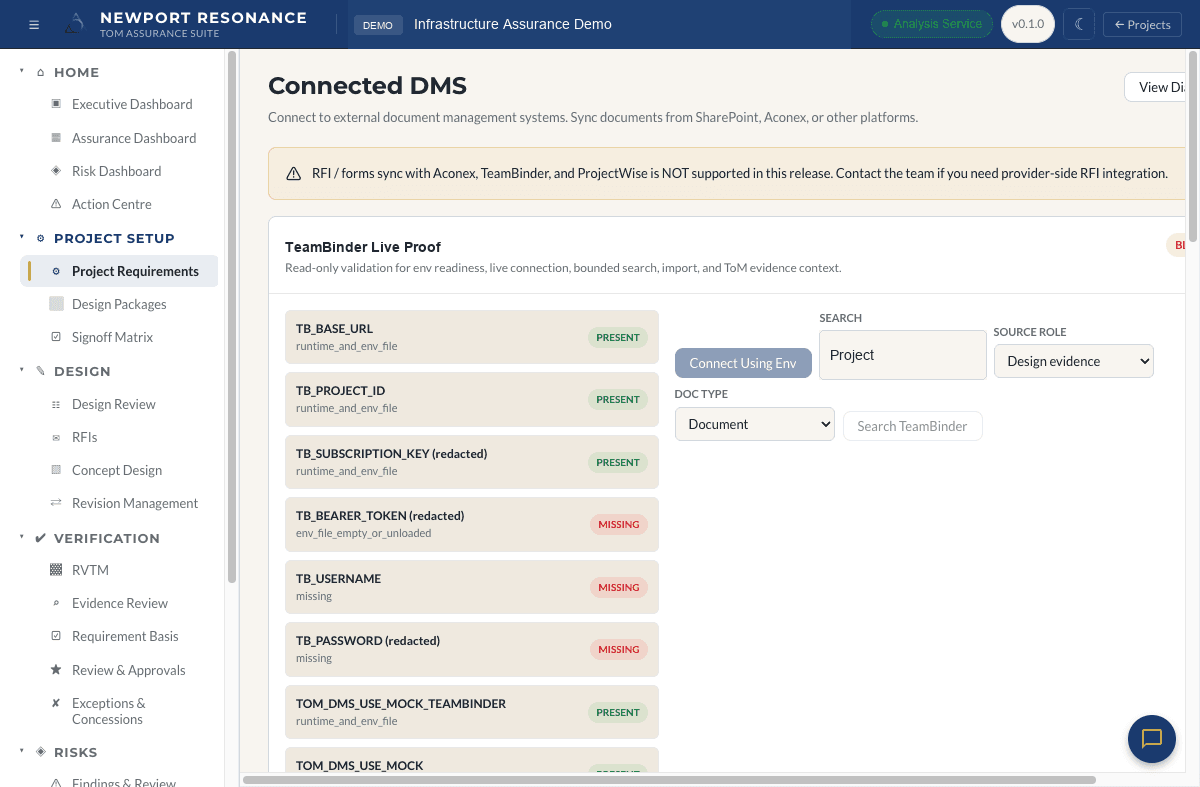Click the Exceptions & Concessions cross icon
The height and width of the screenshot is (787, 1200).
click(56, 703)
